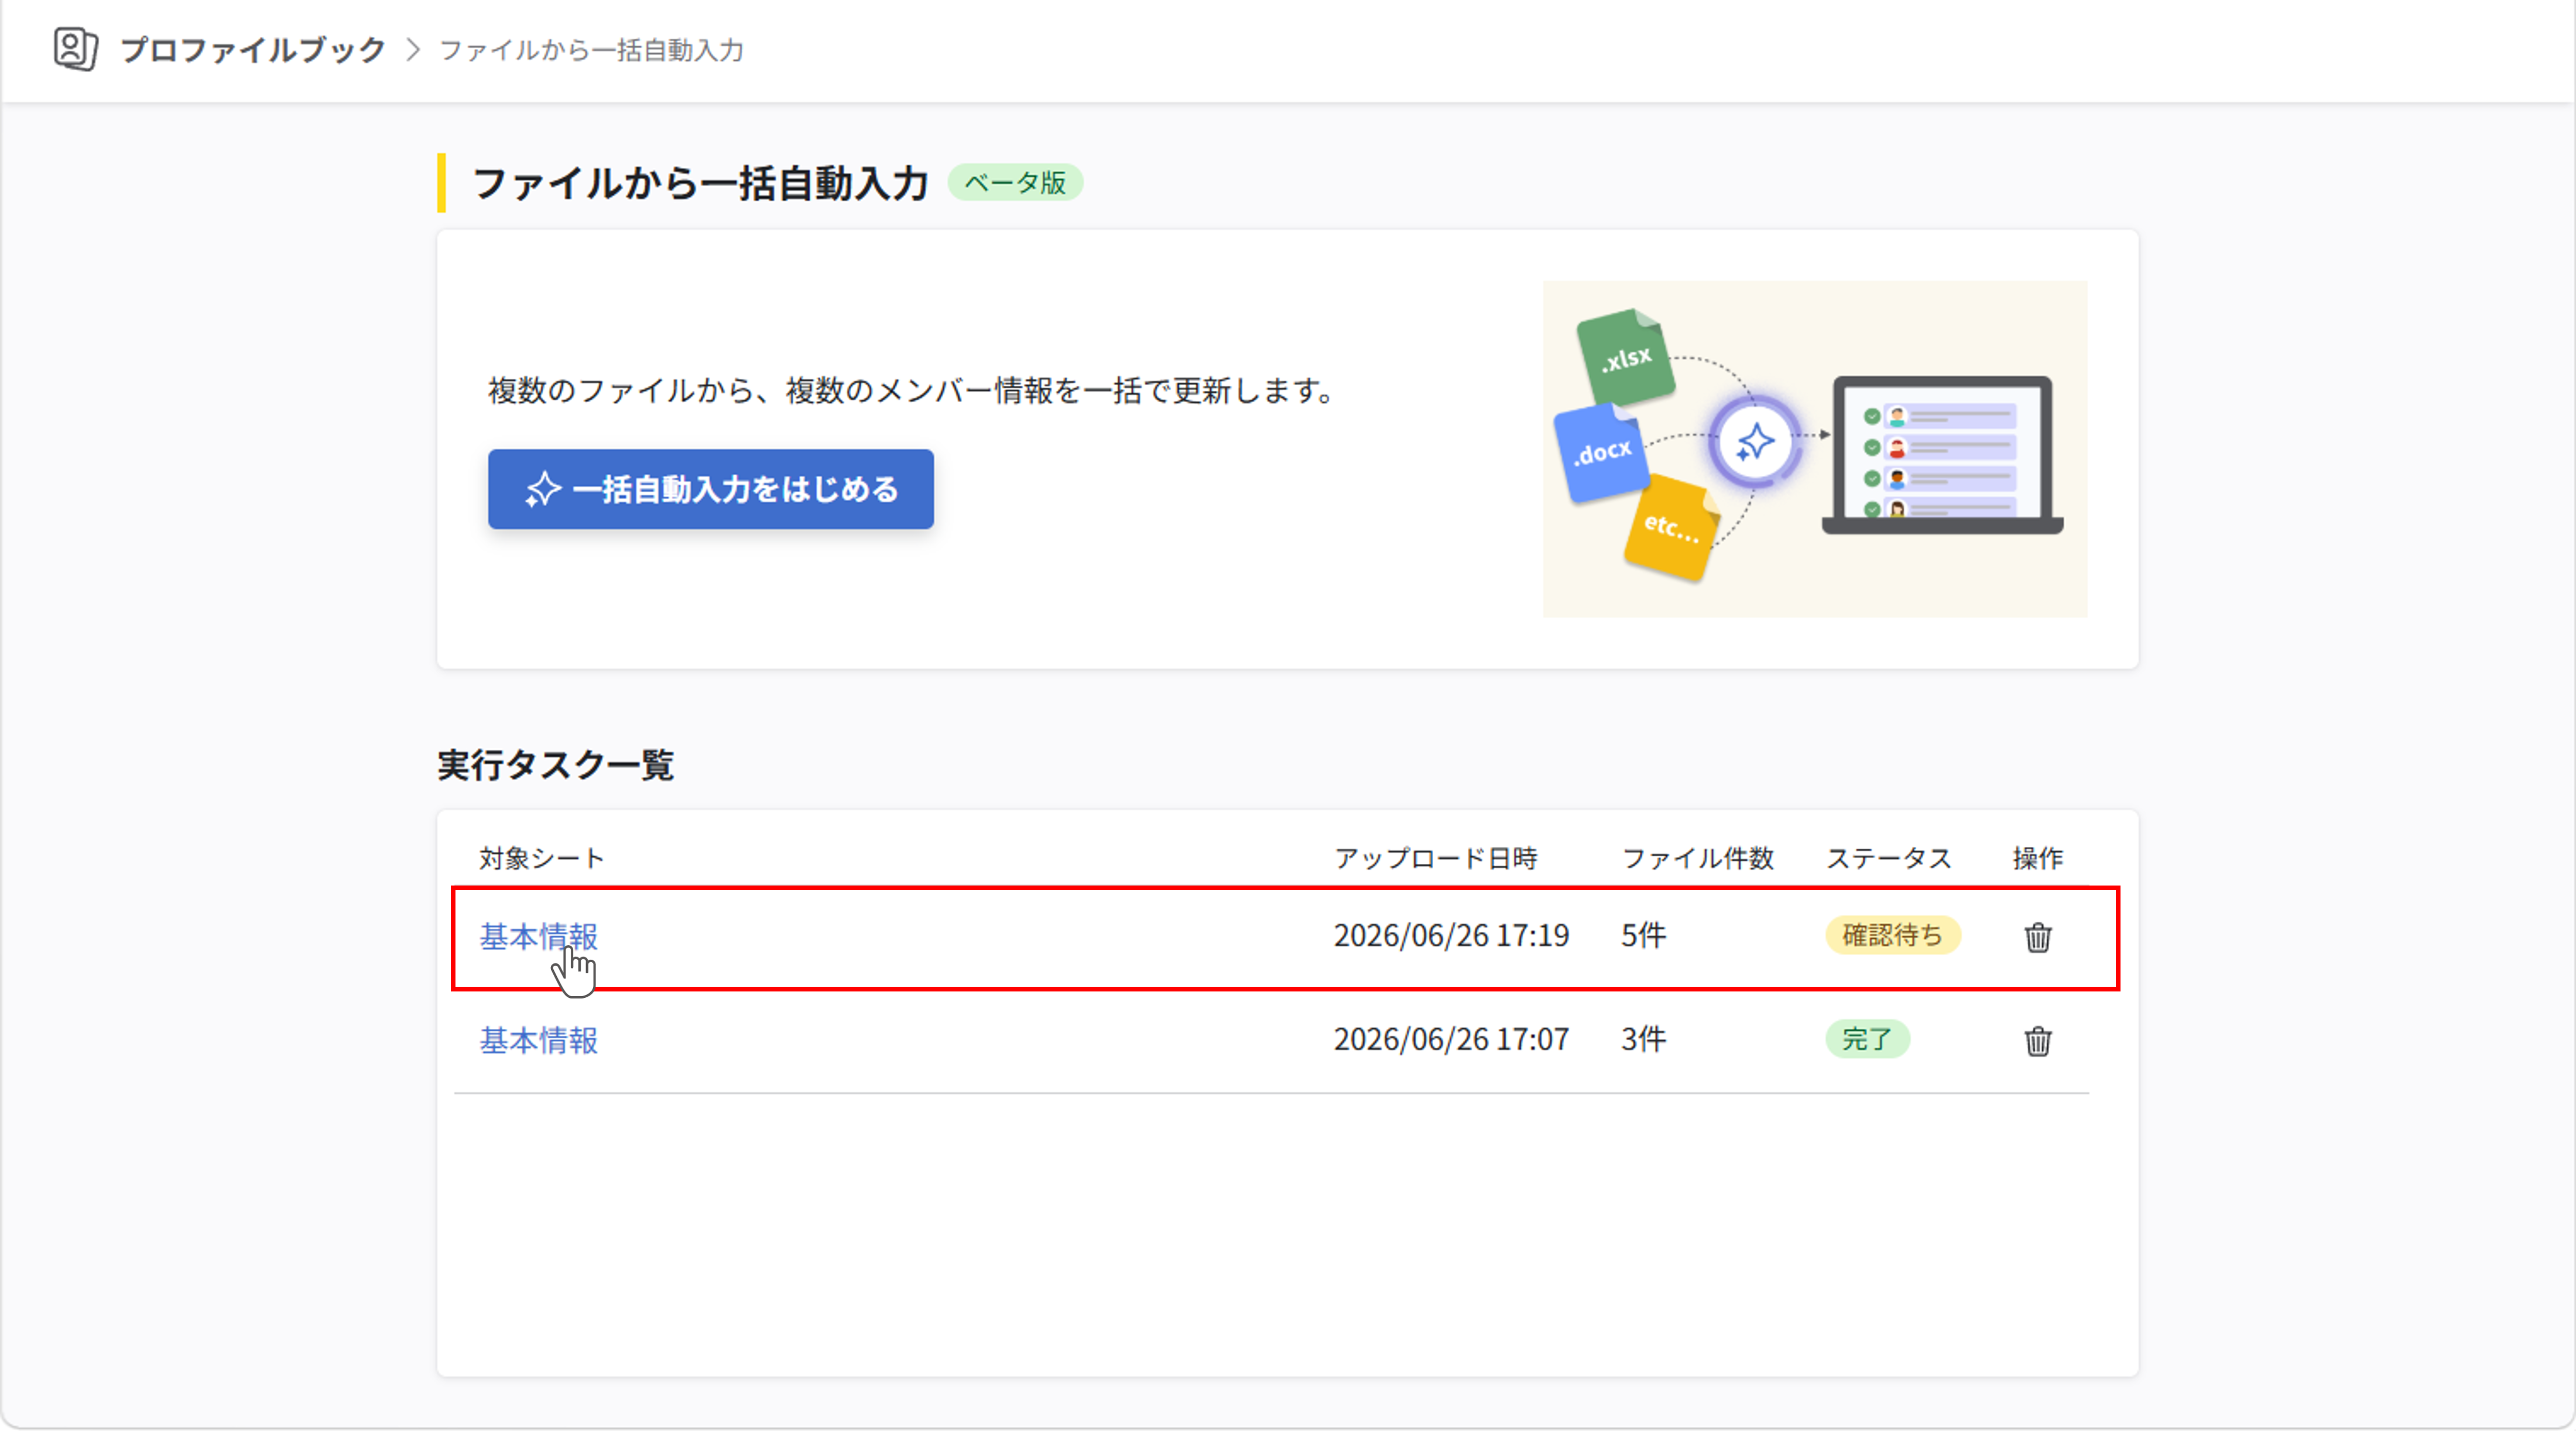Click the 5件 file count cell
This screenshot has height=1431, width=2576.
click(x=1643, y=935)
